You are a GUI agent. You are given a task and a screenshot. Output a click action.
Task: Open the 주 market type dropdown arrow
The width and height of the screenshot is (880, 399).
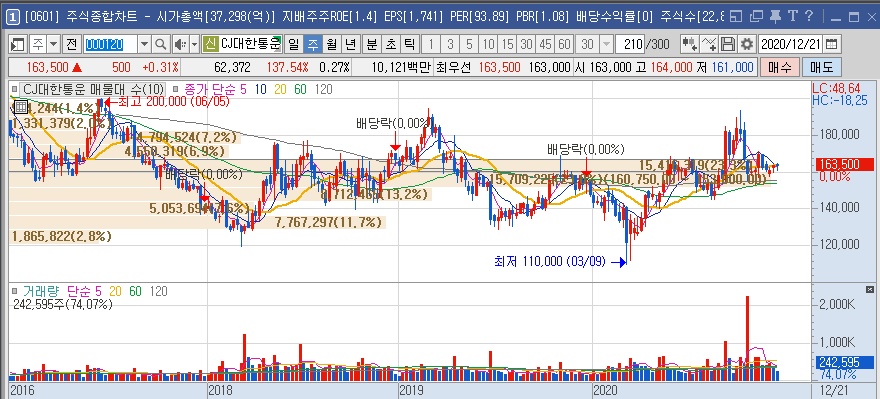(x=53, y=44)
